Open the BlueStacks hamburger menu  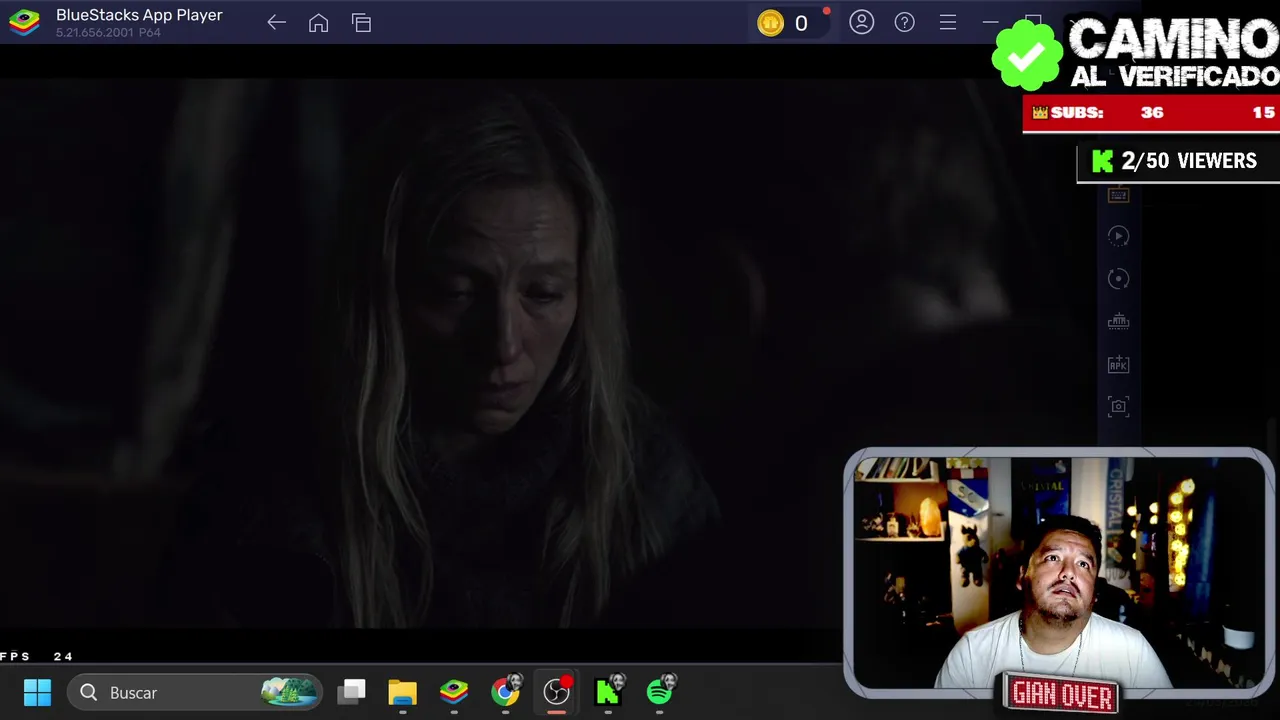coord(947,22)
